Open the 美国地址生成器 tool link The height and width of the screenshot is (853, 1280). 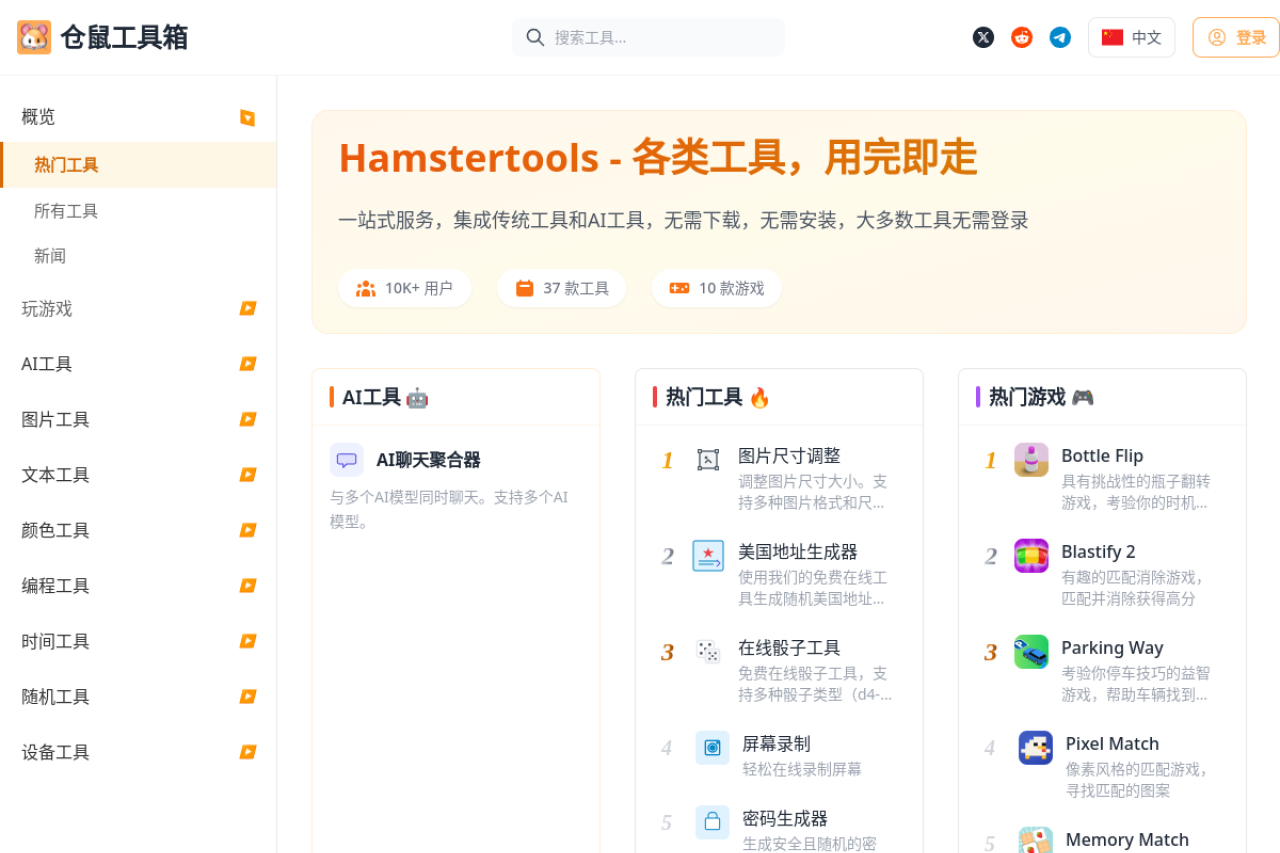(x=798, y=552)
